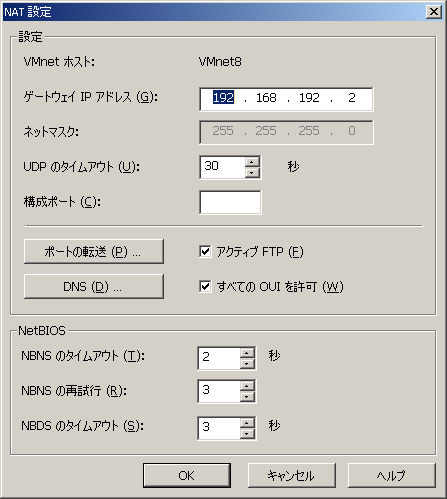Open help with the ヘルプ button
Screen dimensions: 447x499
click(x=392, y=475)
